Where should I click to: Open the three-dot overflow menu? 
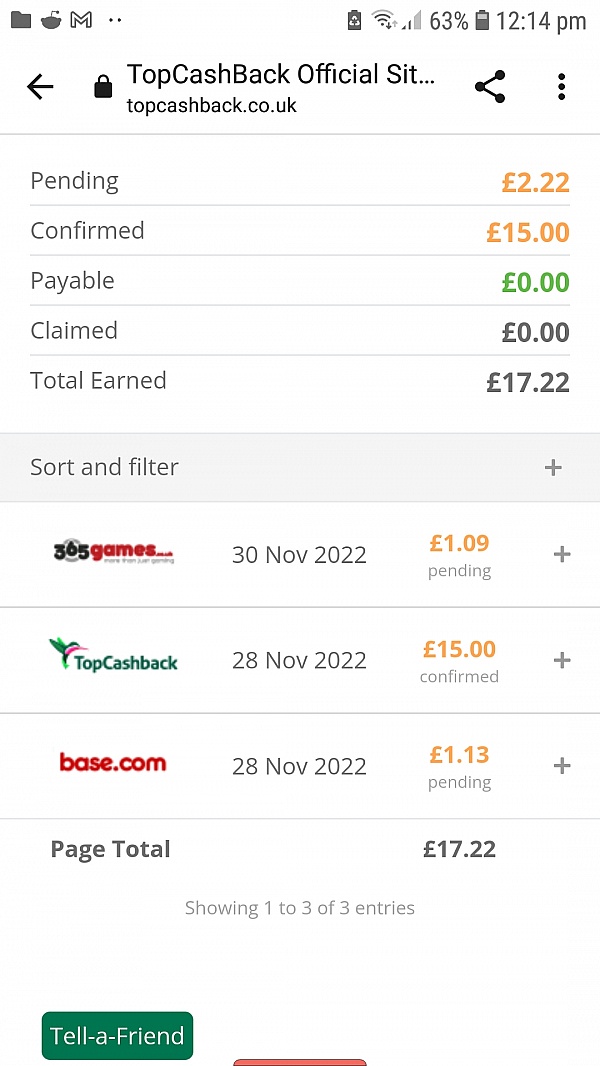[x=562, y=87]
